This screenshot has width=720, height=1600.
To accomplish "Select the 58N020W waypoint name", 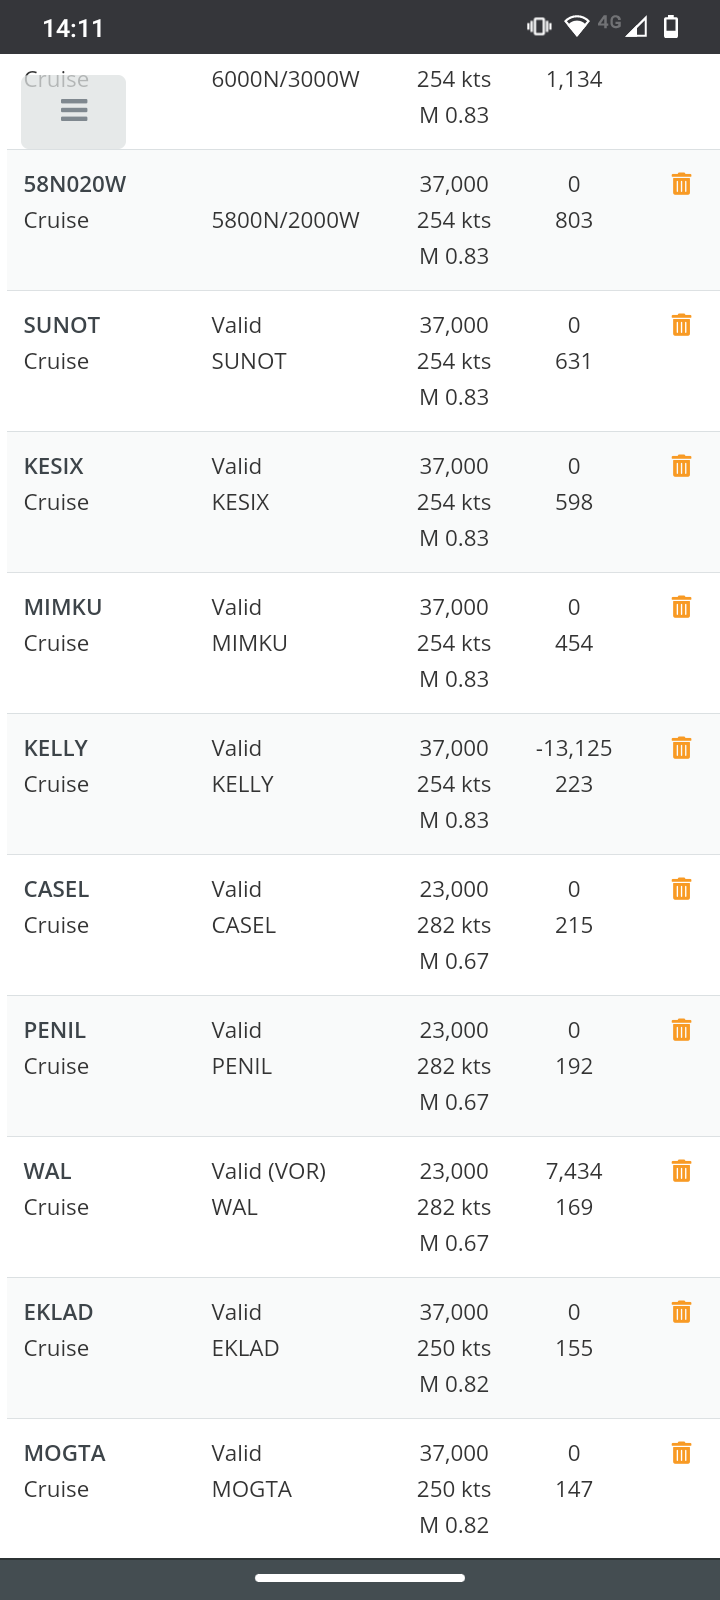I will [x=75, y=184].
